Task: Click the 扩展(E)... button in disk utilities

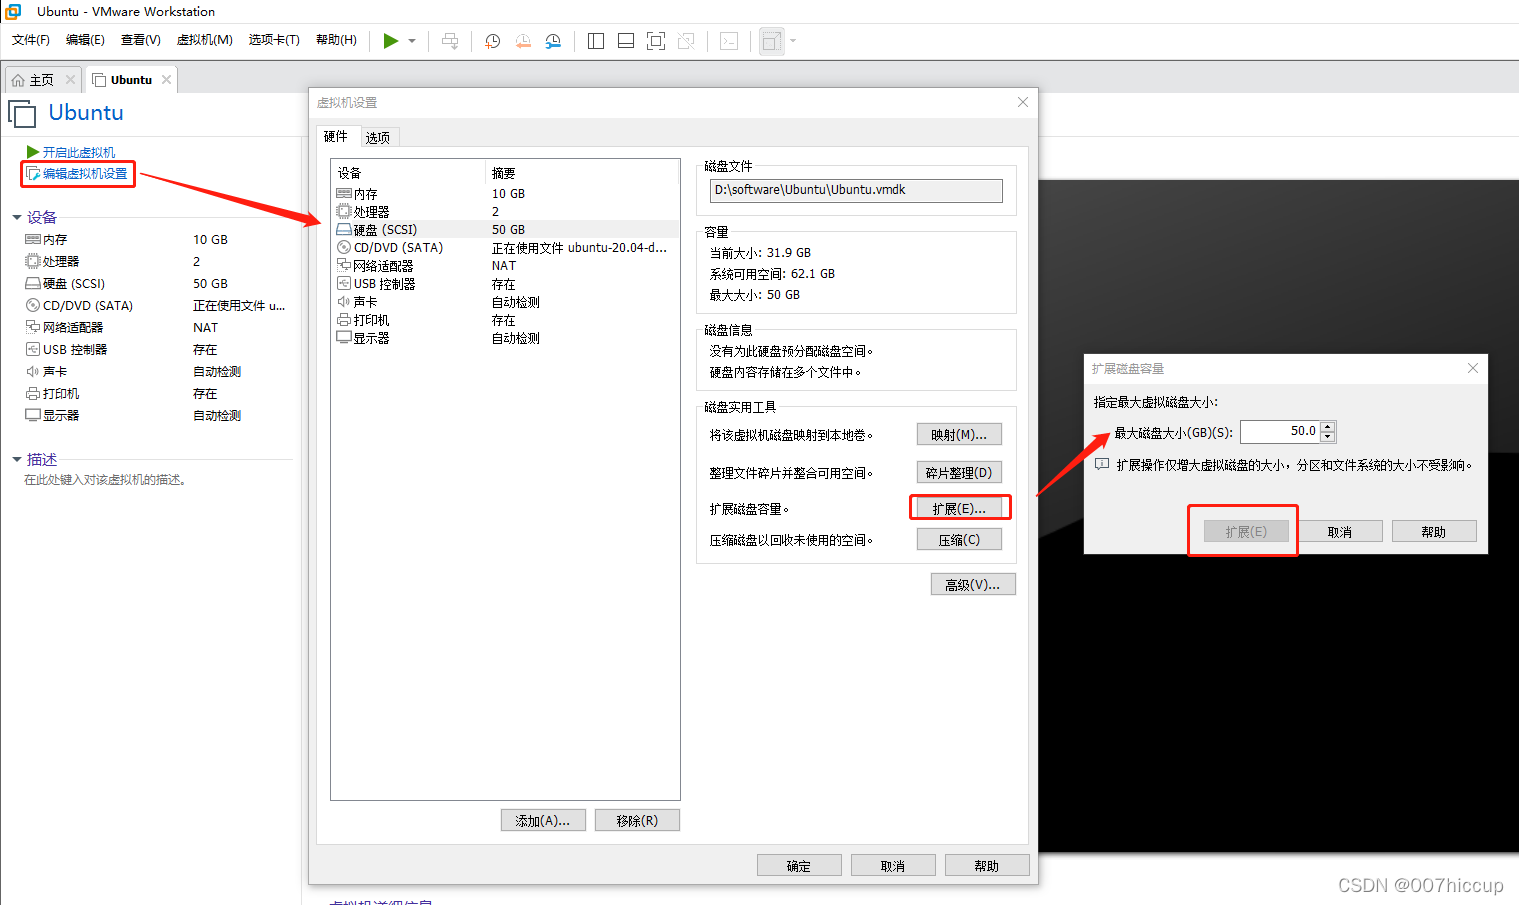Action: tap(959, 508)
